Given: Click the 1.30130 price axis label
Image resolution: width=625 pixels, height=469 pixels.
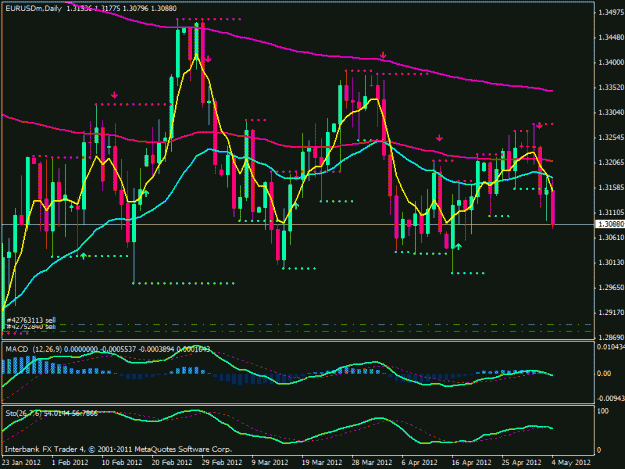Looking at the screenshot, I should (x=611, y=263).
